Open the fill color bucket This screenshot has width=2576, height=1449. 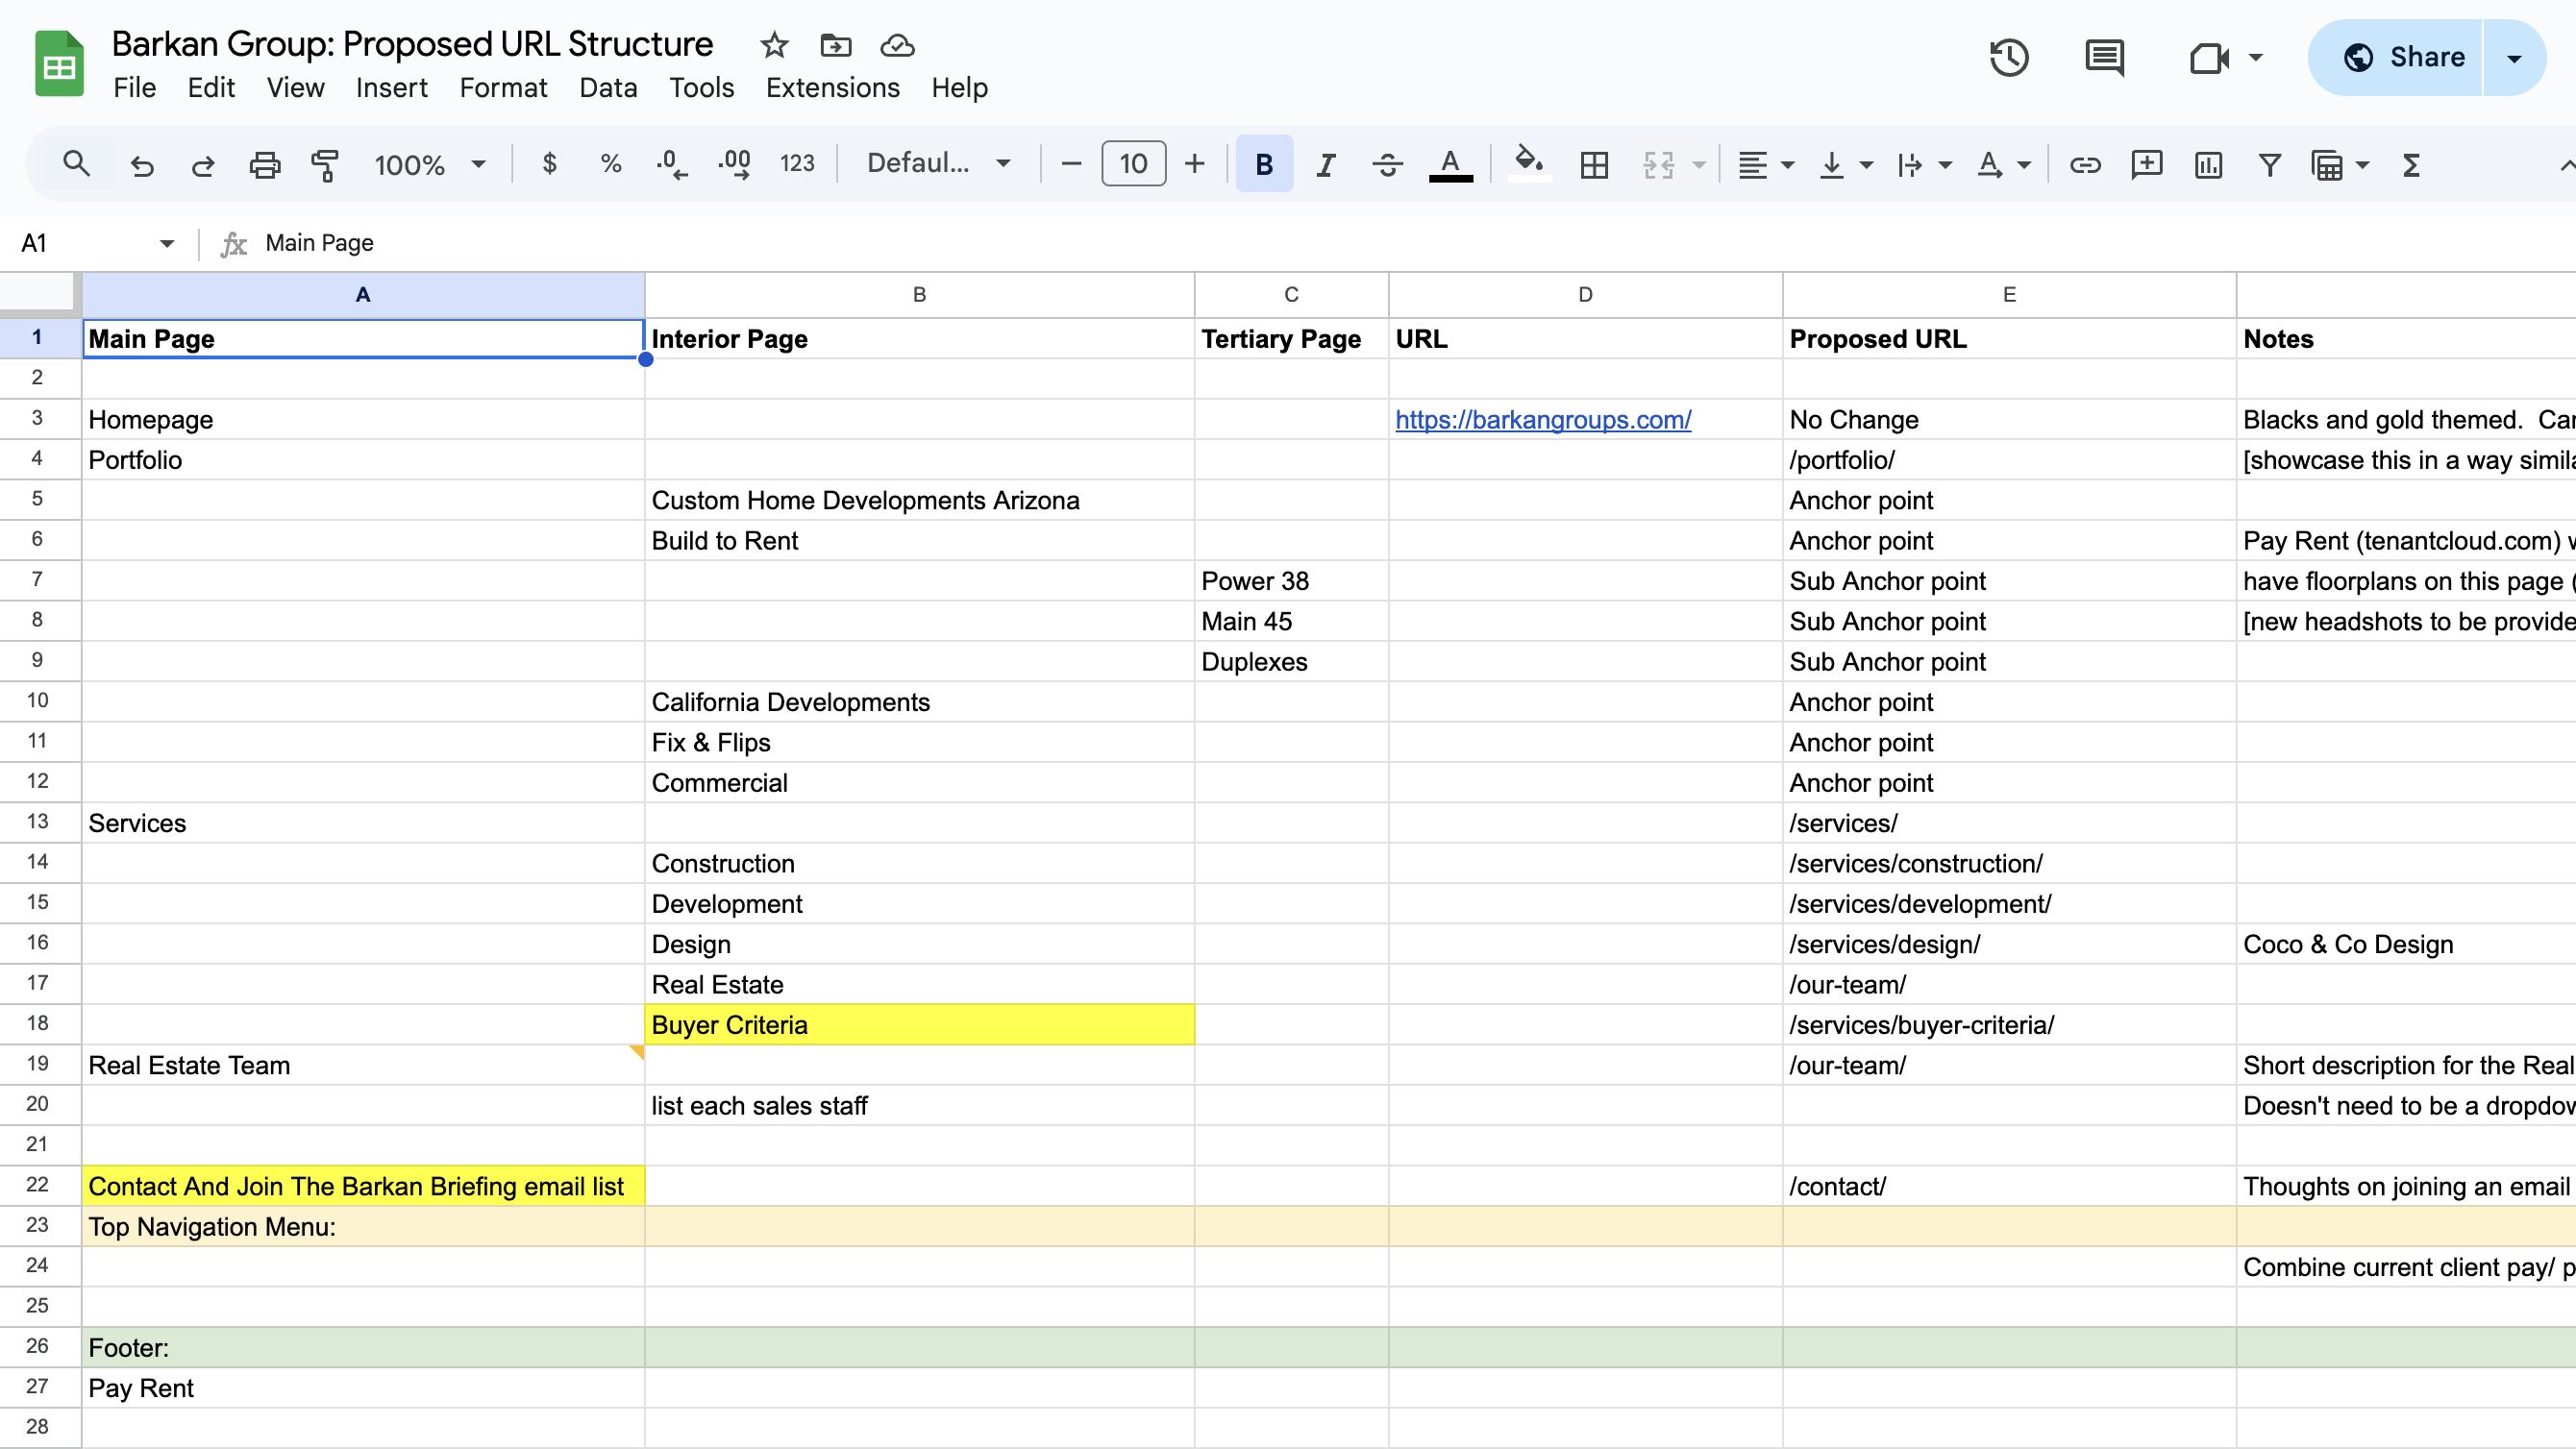point(1528,164)
